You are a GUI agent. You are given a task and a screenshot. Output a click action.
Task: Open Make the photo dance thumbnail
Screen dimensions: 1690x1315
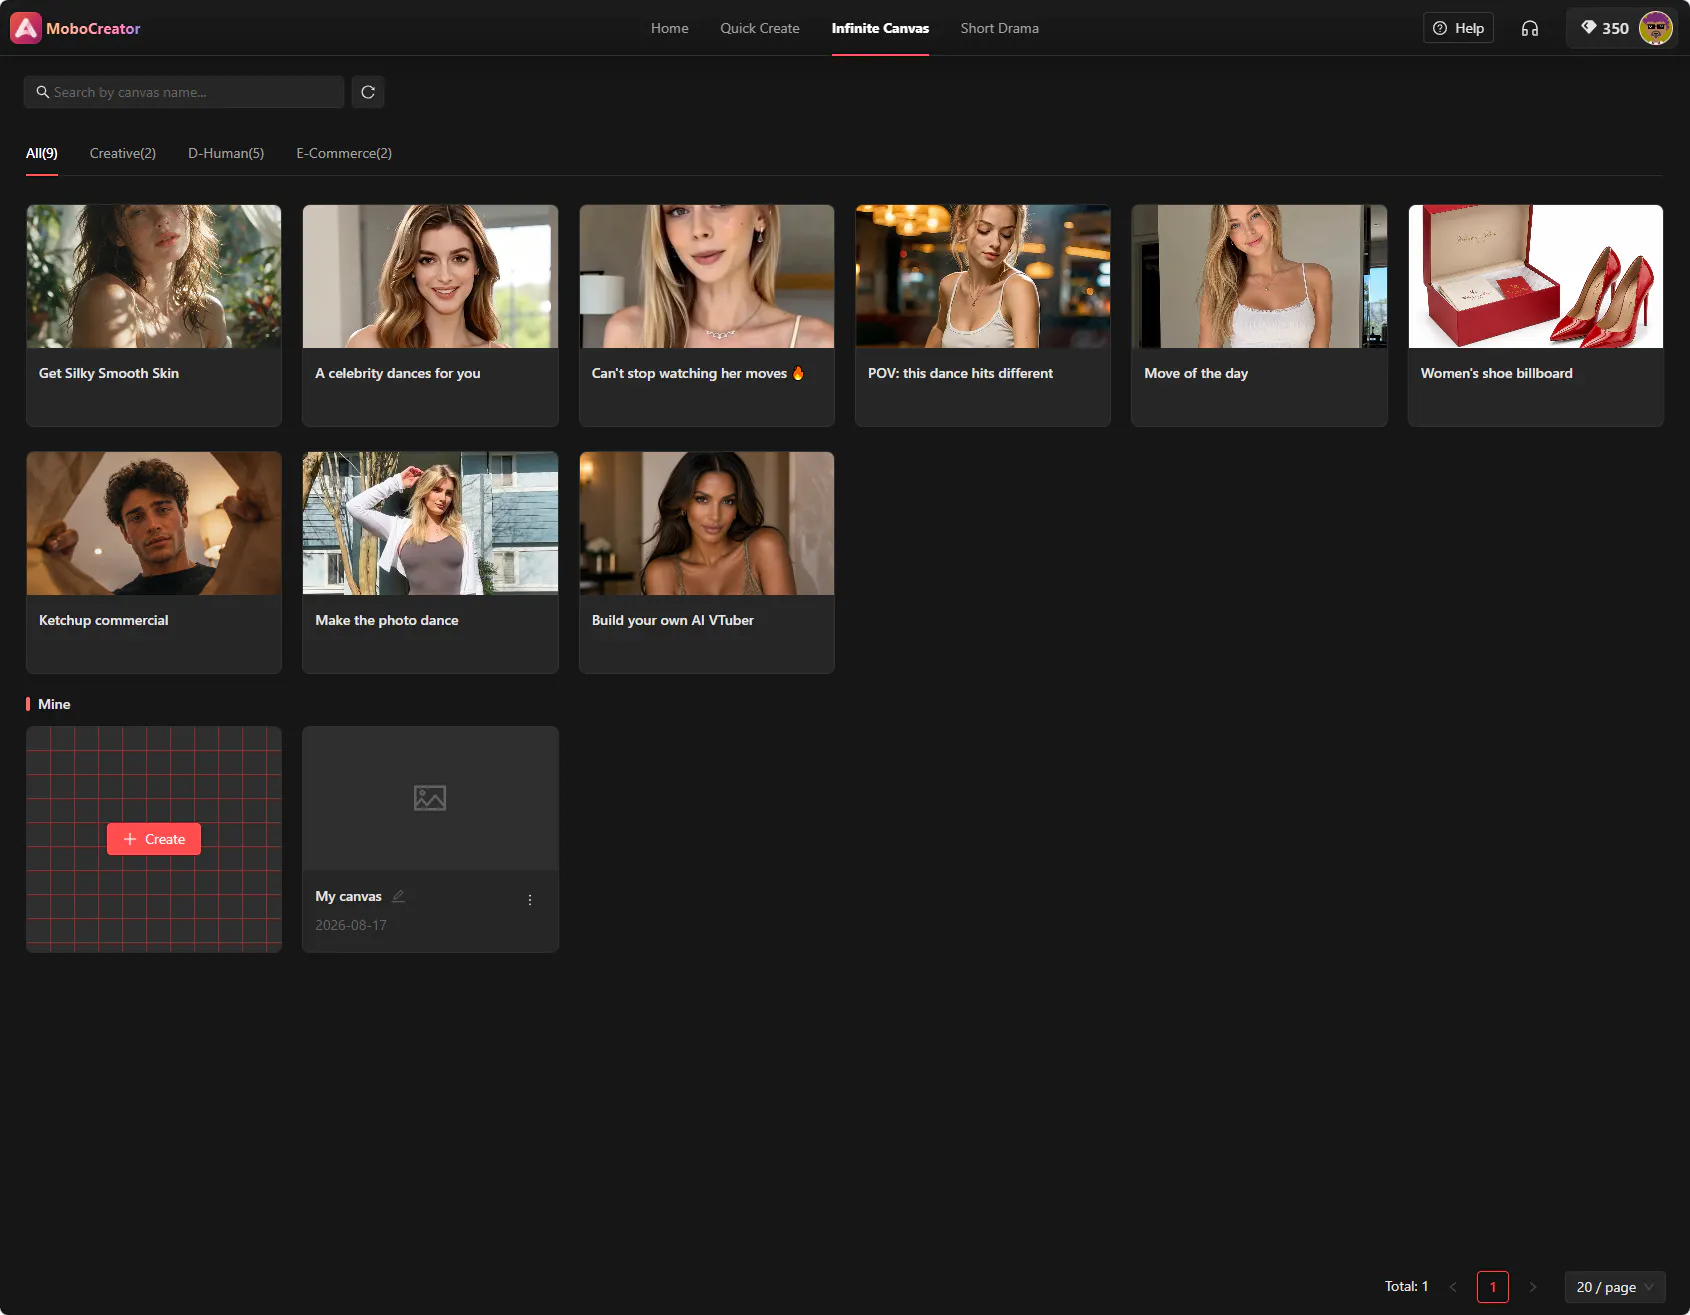pos(430,523)
